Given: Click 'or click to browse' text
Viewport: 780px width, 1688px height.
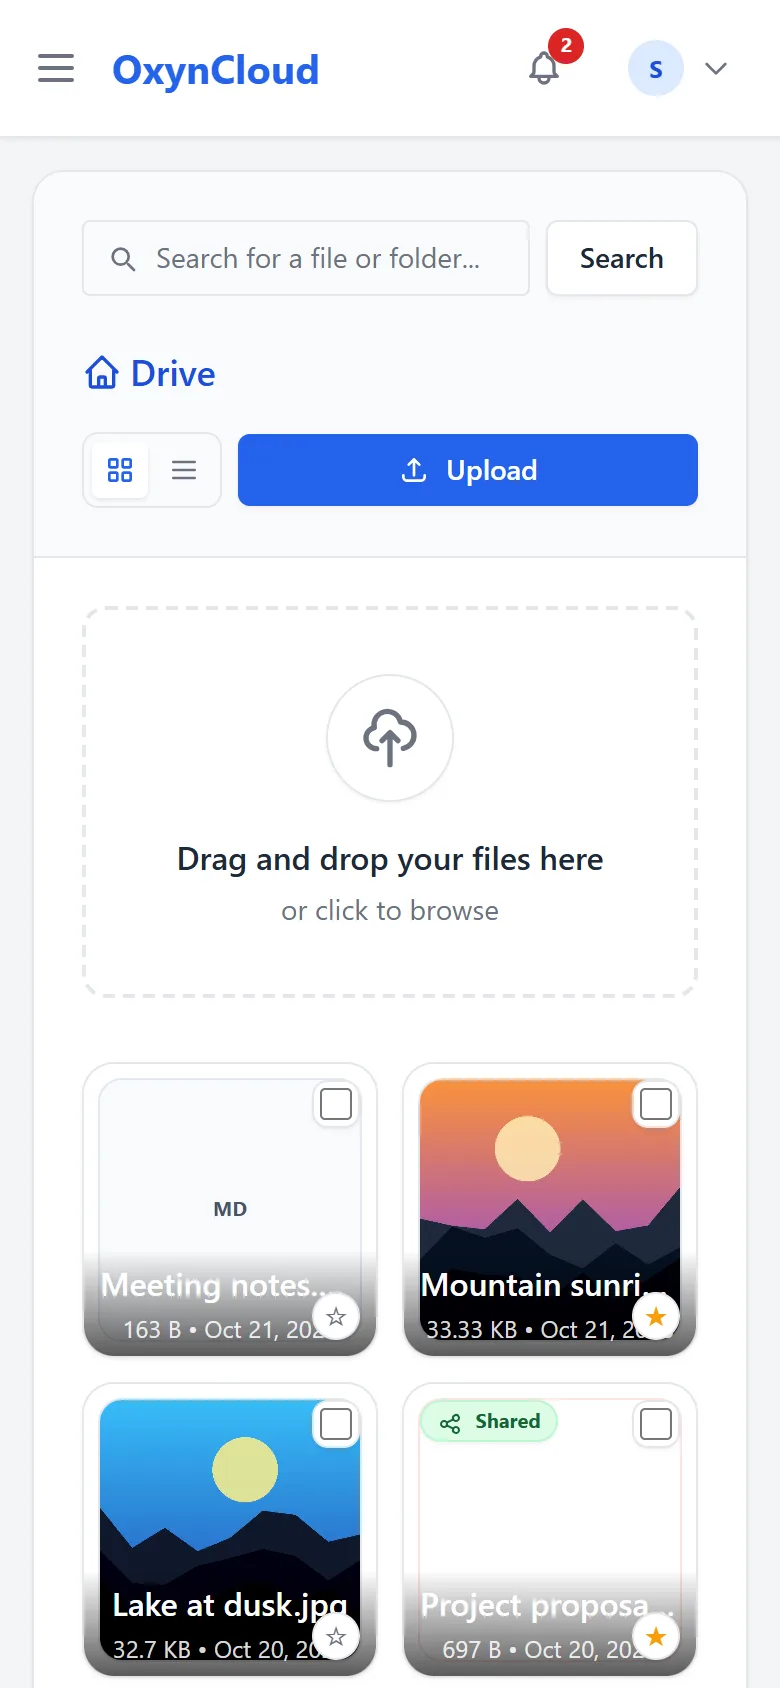Looking at the screenshot, I should click(x=390, y=910).
